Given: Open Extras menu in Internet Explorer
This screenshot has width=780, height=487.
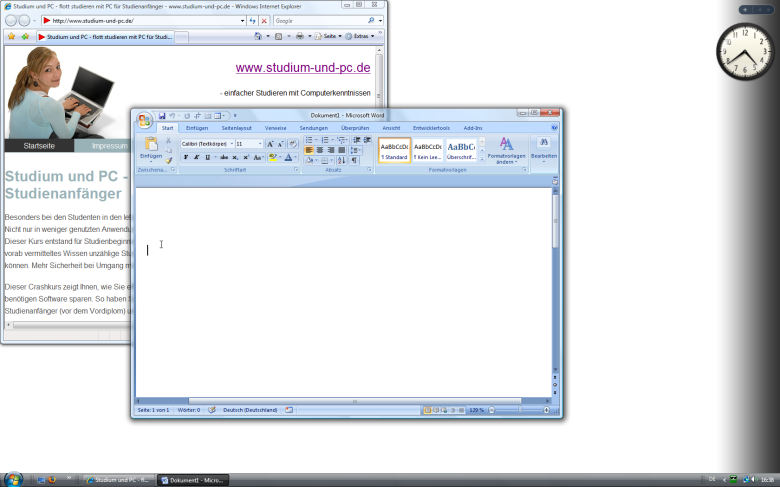Looking at the screenshot, I should point(360,36).
